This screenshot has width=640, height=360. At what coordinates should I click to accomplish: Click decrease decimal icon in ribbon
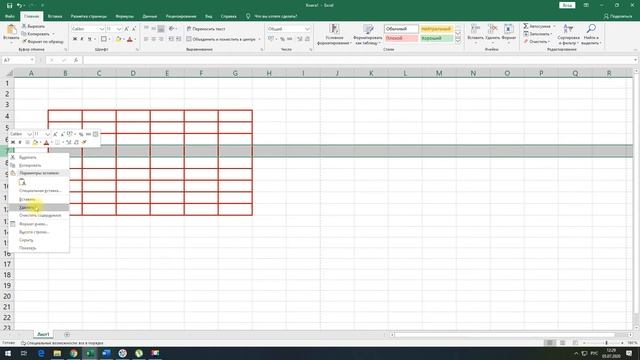click(307, 39)
